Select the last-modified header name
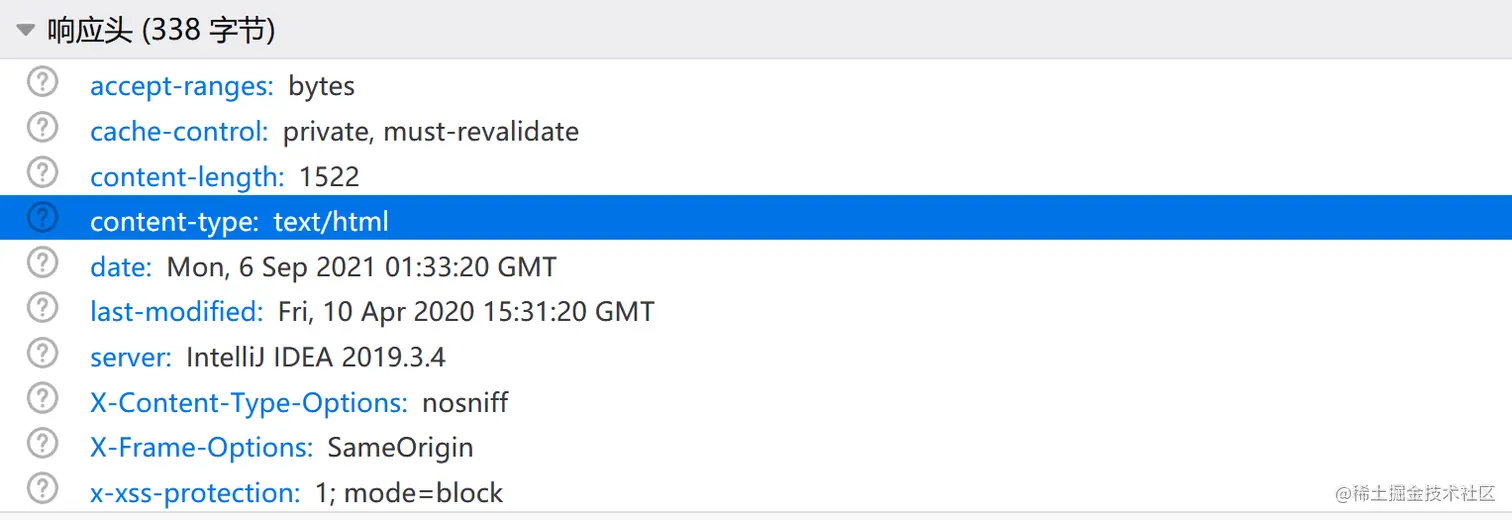Image resolution: width=1512 pixels, height=520 pixels. [x=176, y=312]
